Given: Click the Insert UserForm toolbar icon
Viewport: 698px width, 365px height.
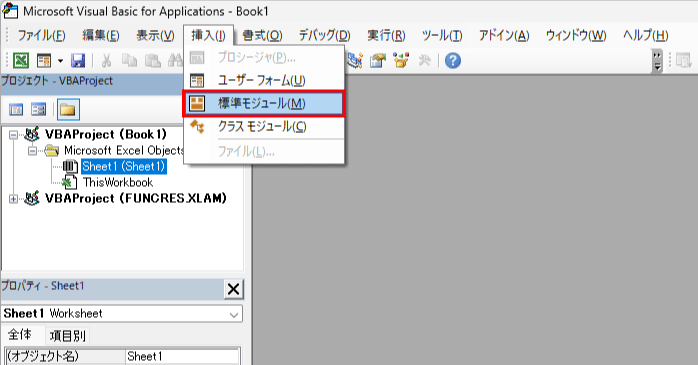Looking at the screenshot, I should pyautogui.click(x=44, y=60).
